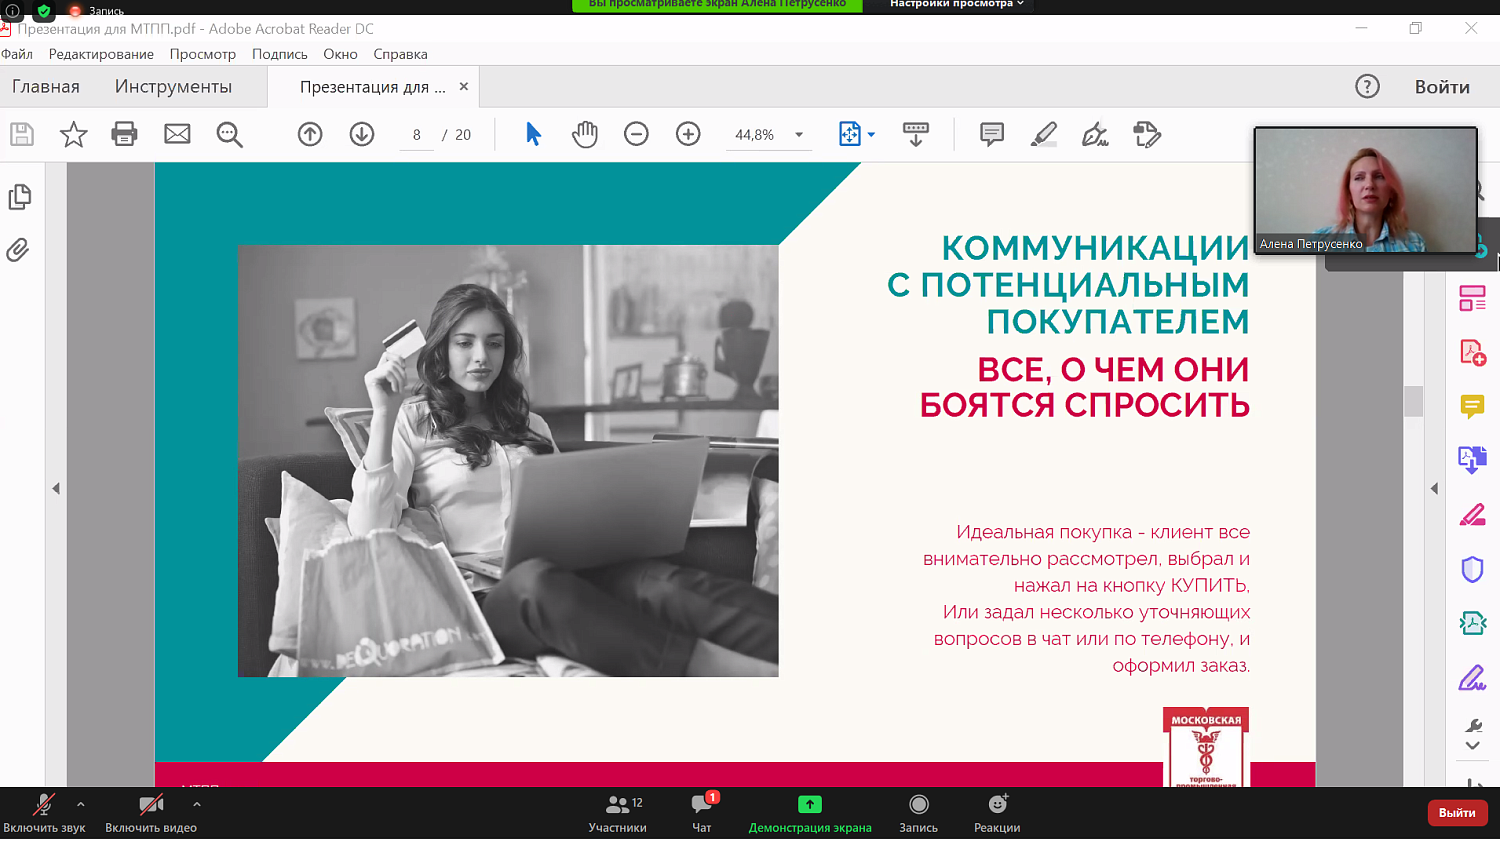Viewport: 1500px width, 842px height.
Task: Open the Чат panel with unread message
Action: click(x=702, y=813)
